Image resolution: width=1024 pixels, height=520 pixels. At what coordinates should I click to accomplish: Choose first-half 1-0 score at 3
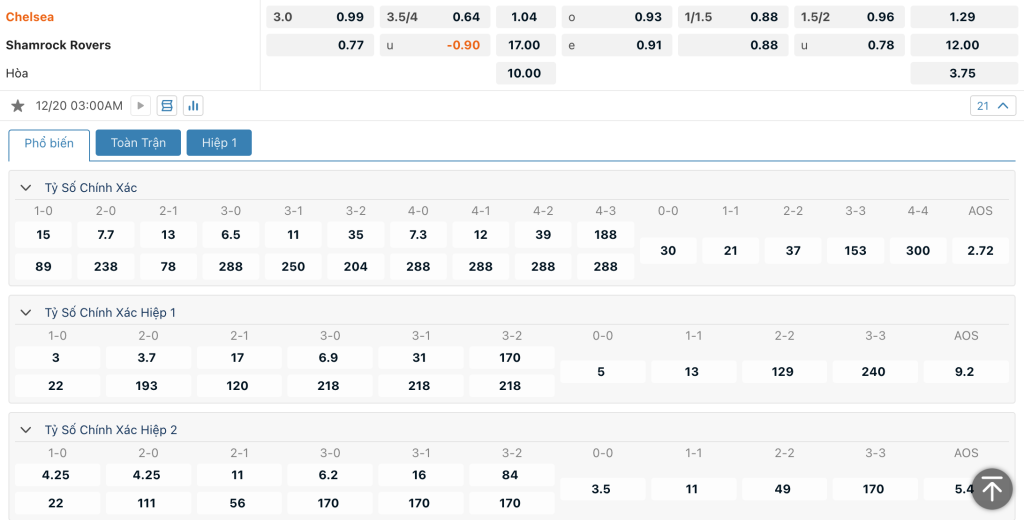[57, 358]
